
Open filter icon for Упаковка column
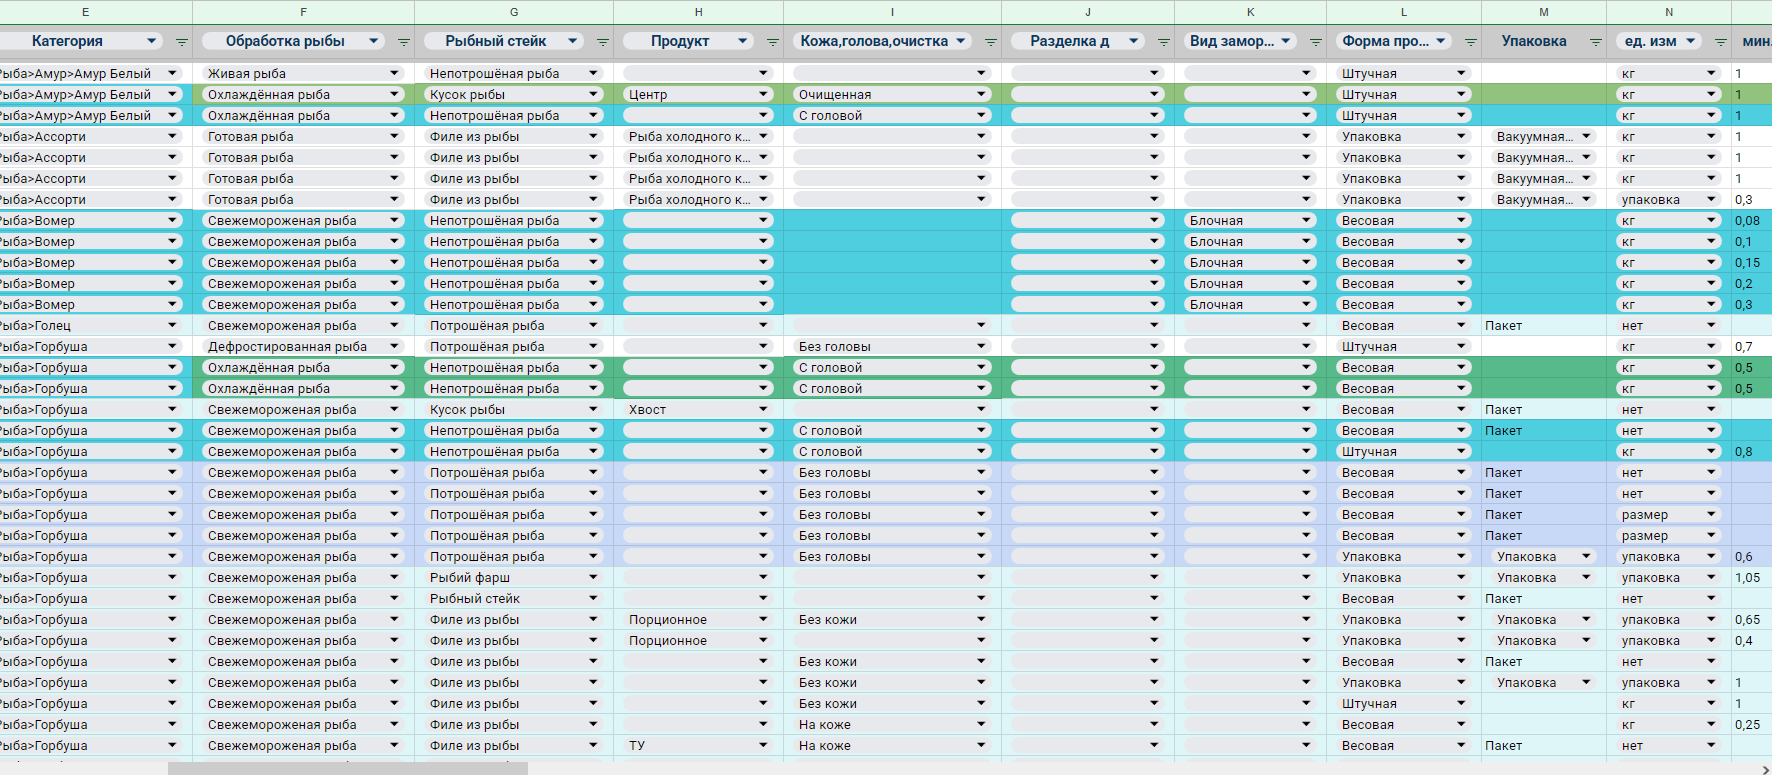coord(1595,42)
